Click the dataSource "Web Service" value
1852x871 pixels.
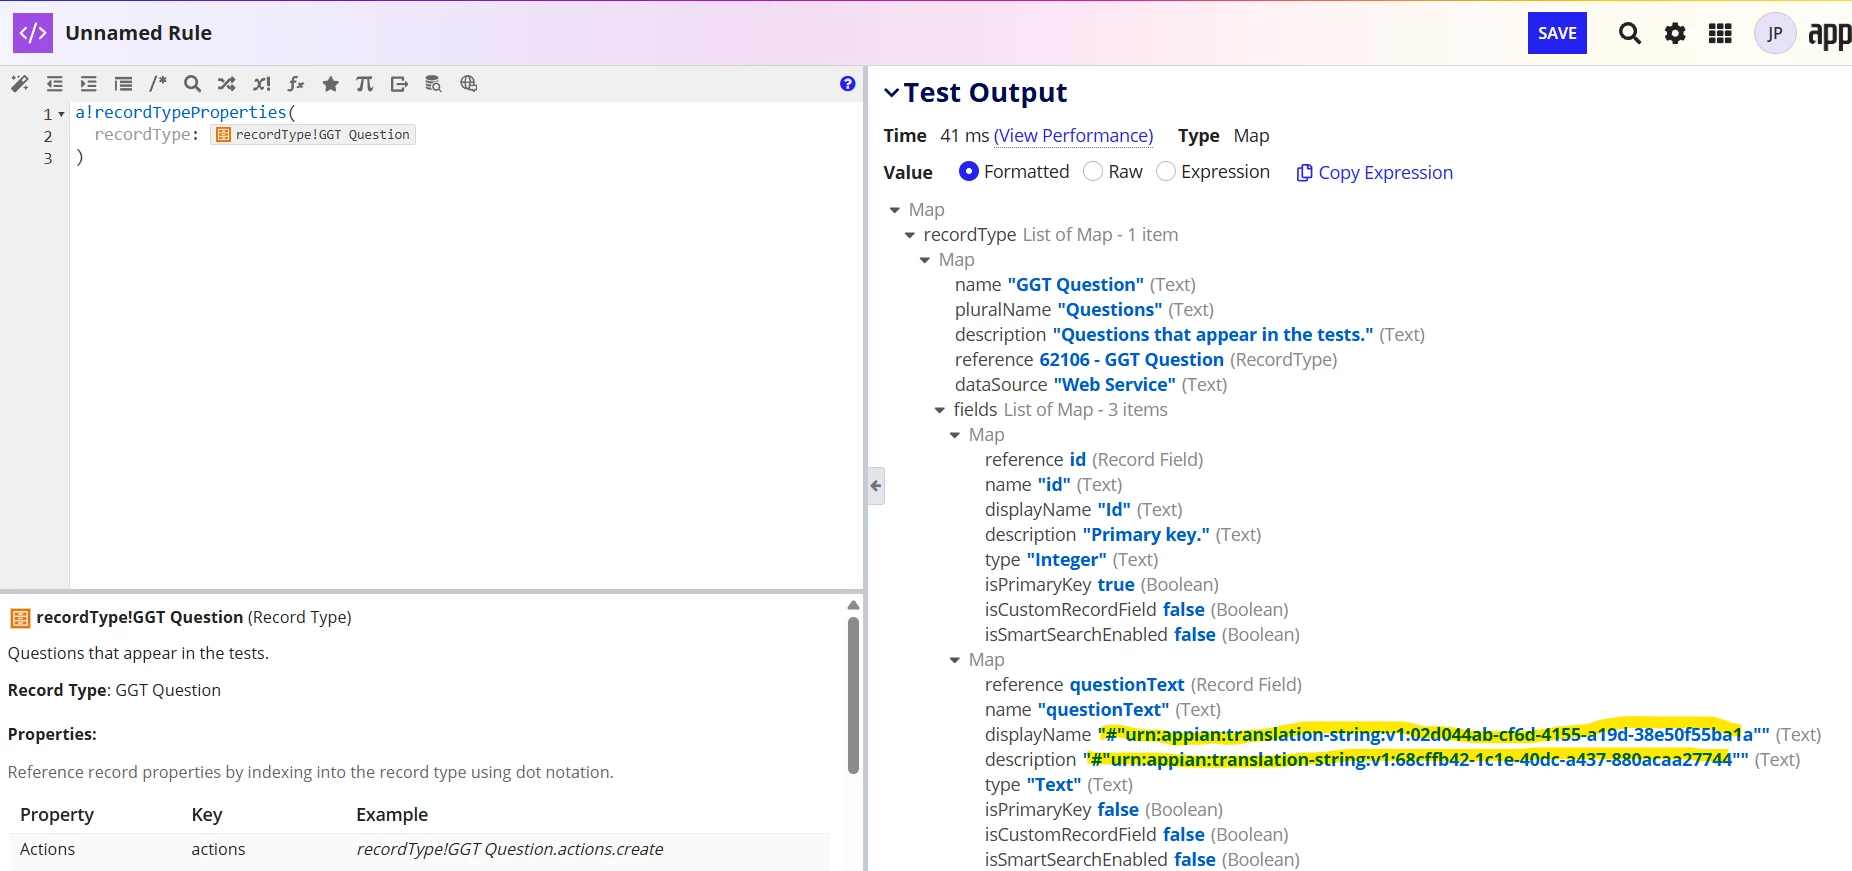pyautogui.click(x=1114, y=384)
